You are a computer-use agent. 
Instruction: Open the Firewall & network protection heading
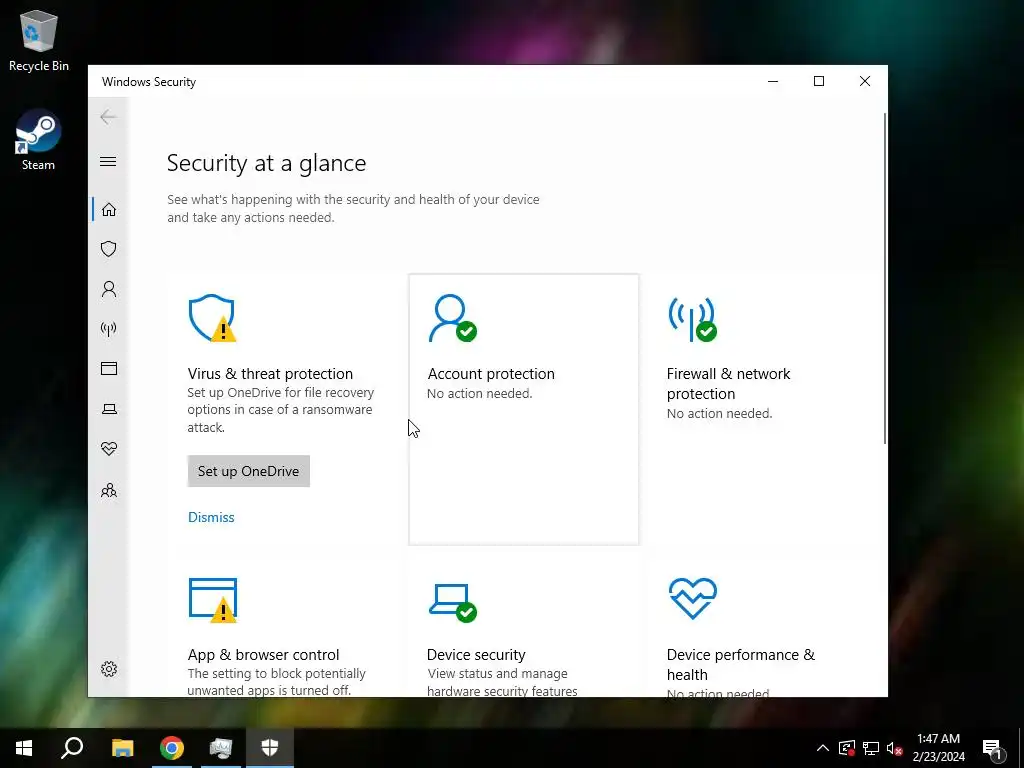pos(728,383)
